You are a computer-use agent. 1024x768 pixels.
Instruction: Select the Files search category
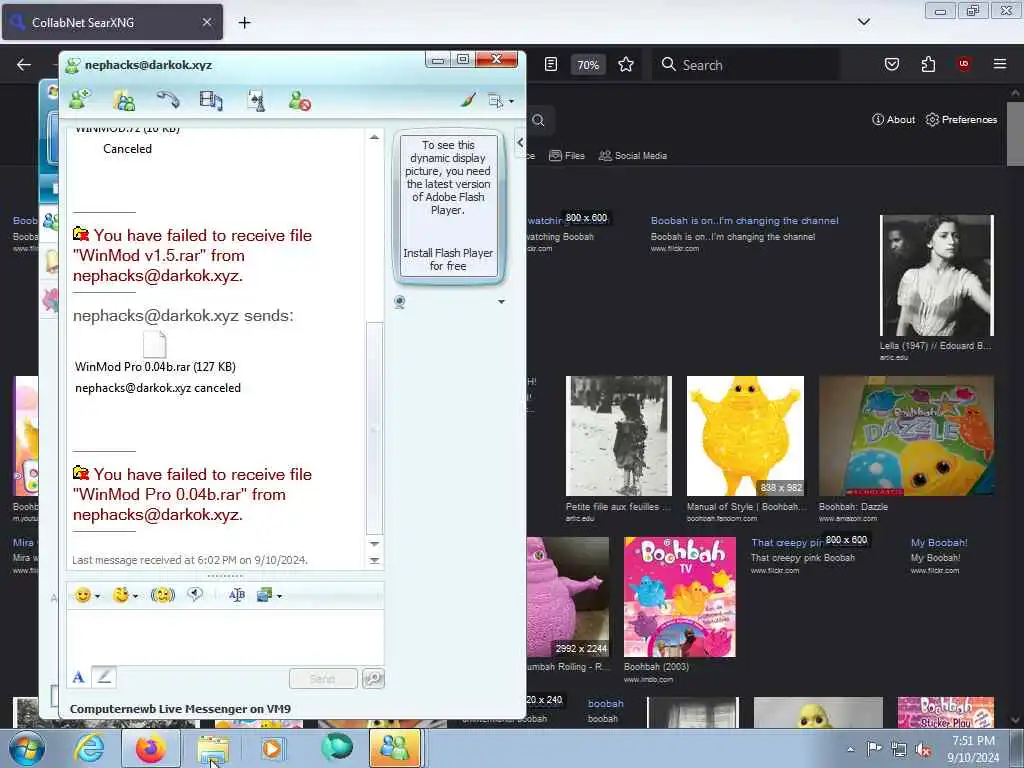tap(567, 155)
